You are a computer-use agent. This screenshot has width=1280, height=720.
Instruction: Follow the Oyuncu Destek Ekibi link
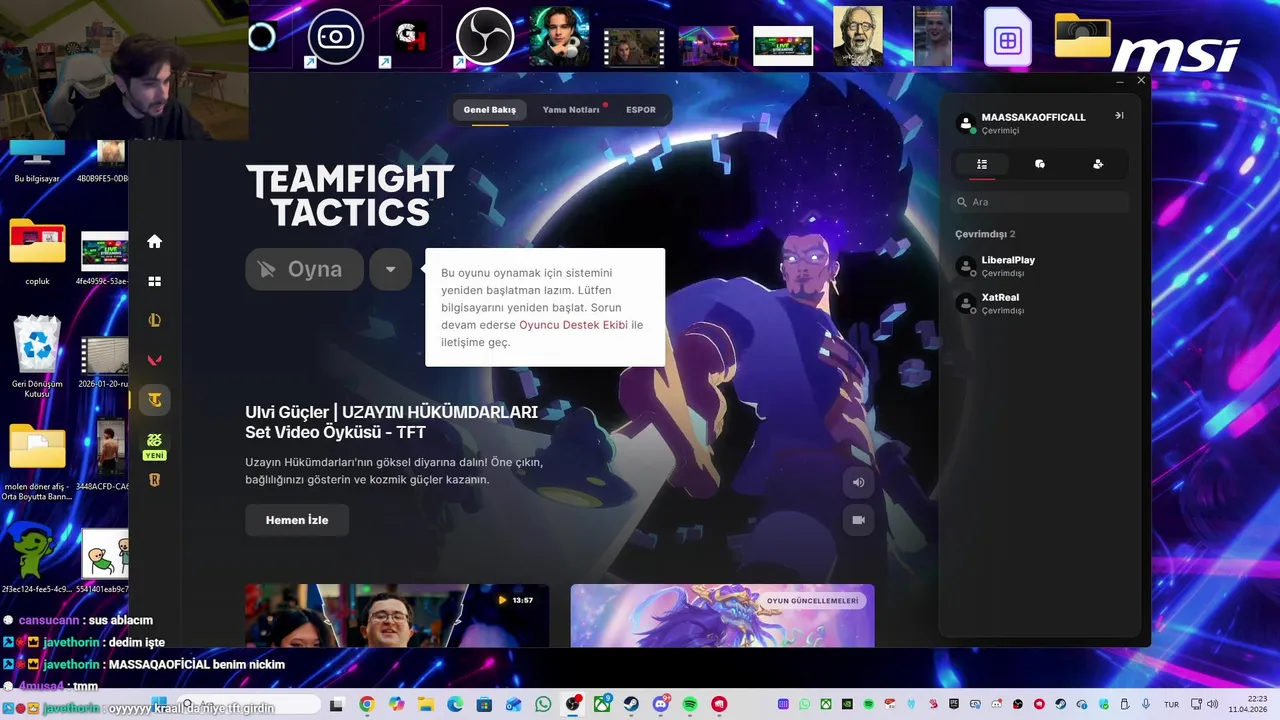click(x=573, y=325)
